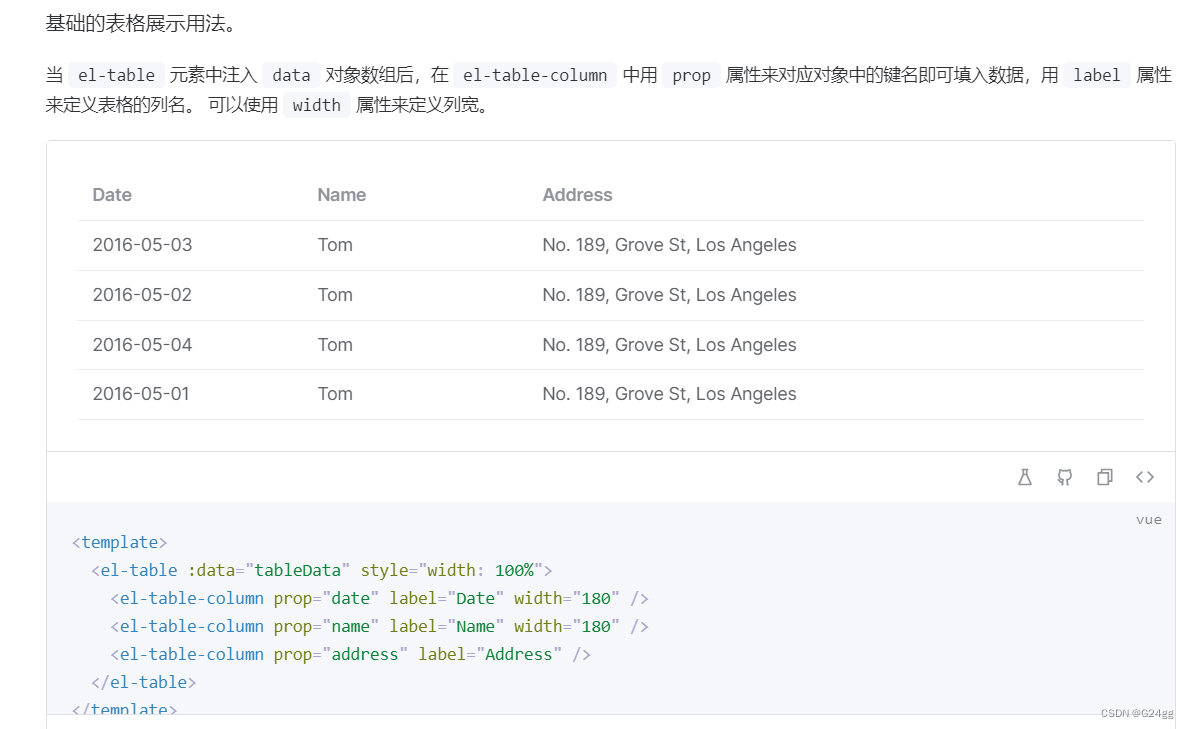Image resolution: width=1189 pixels, height=729 pixels.
Task: Click Tom in the 2016-05-03 row
Action: click(335, 245)
